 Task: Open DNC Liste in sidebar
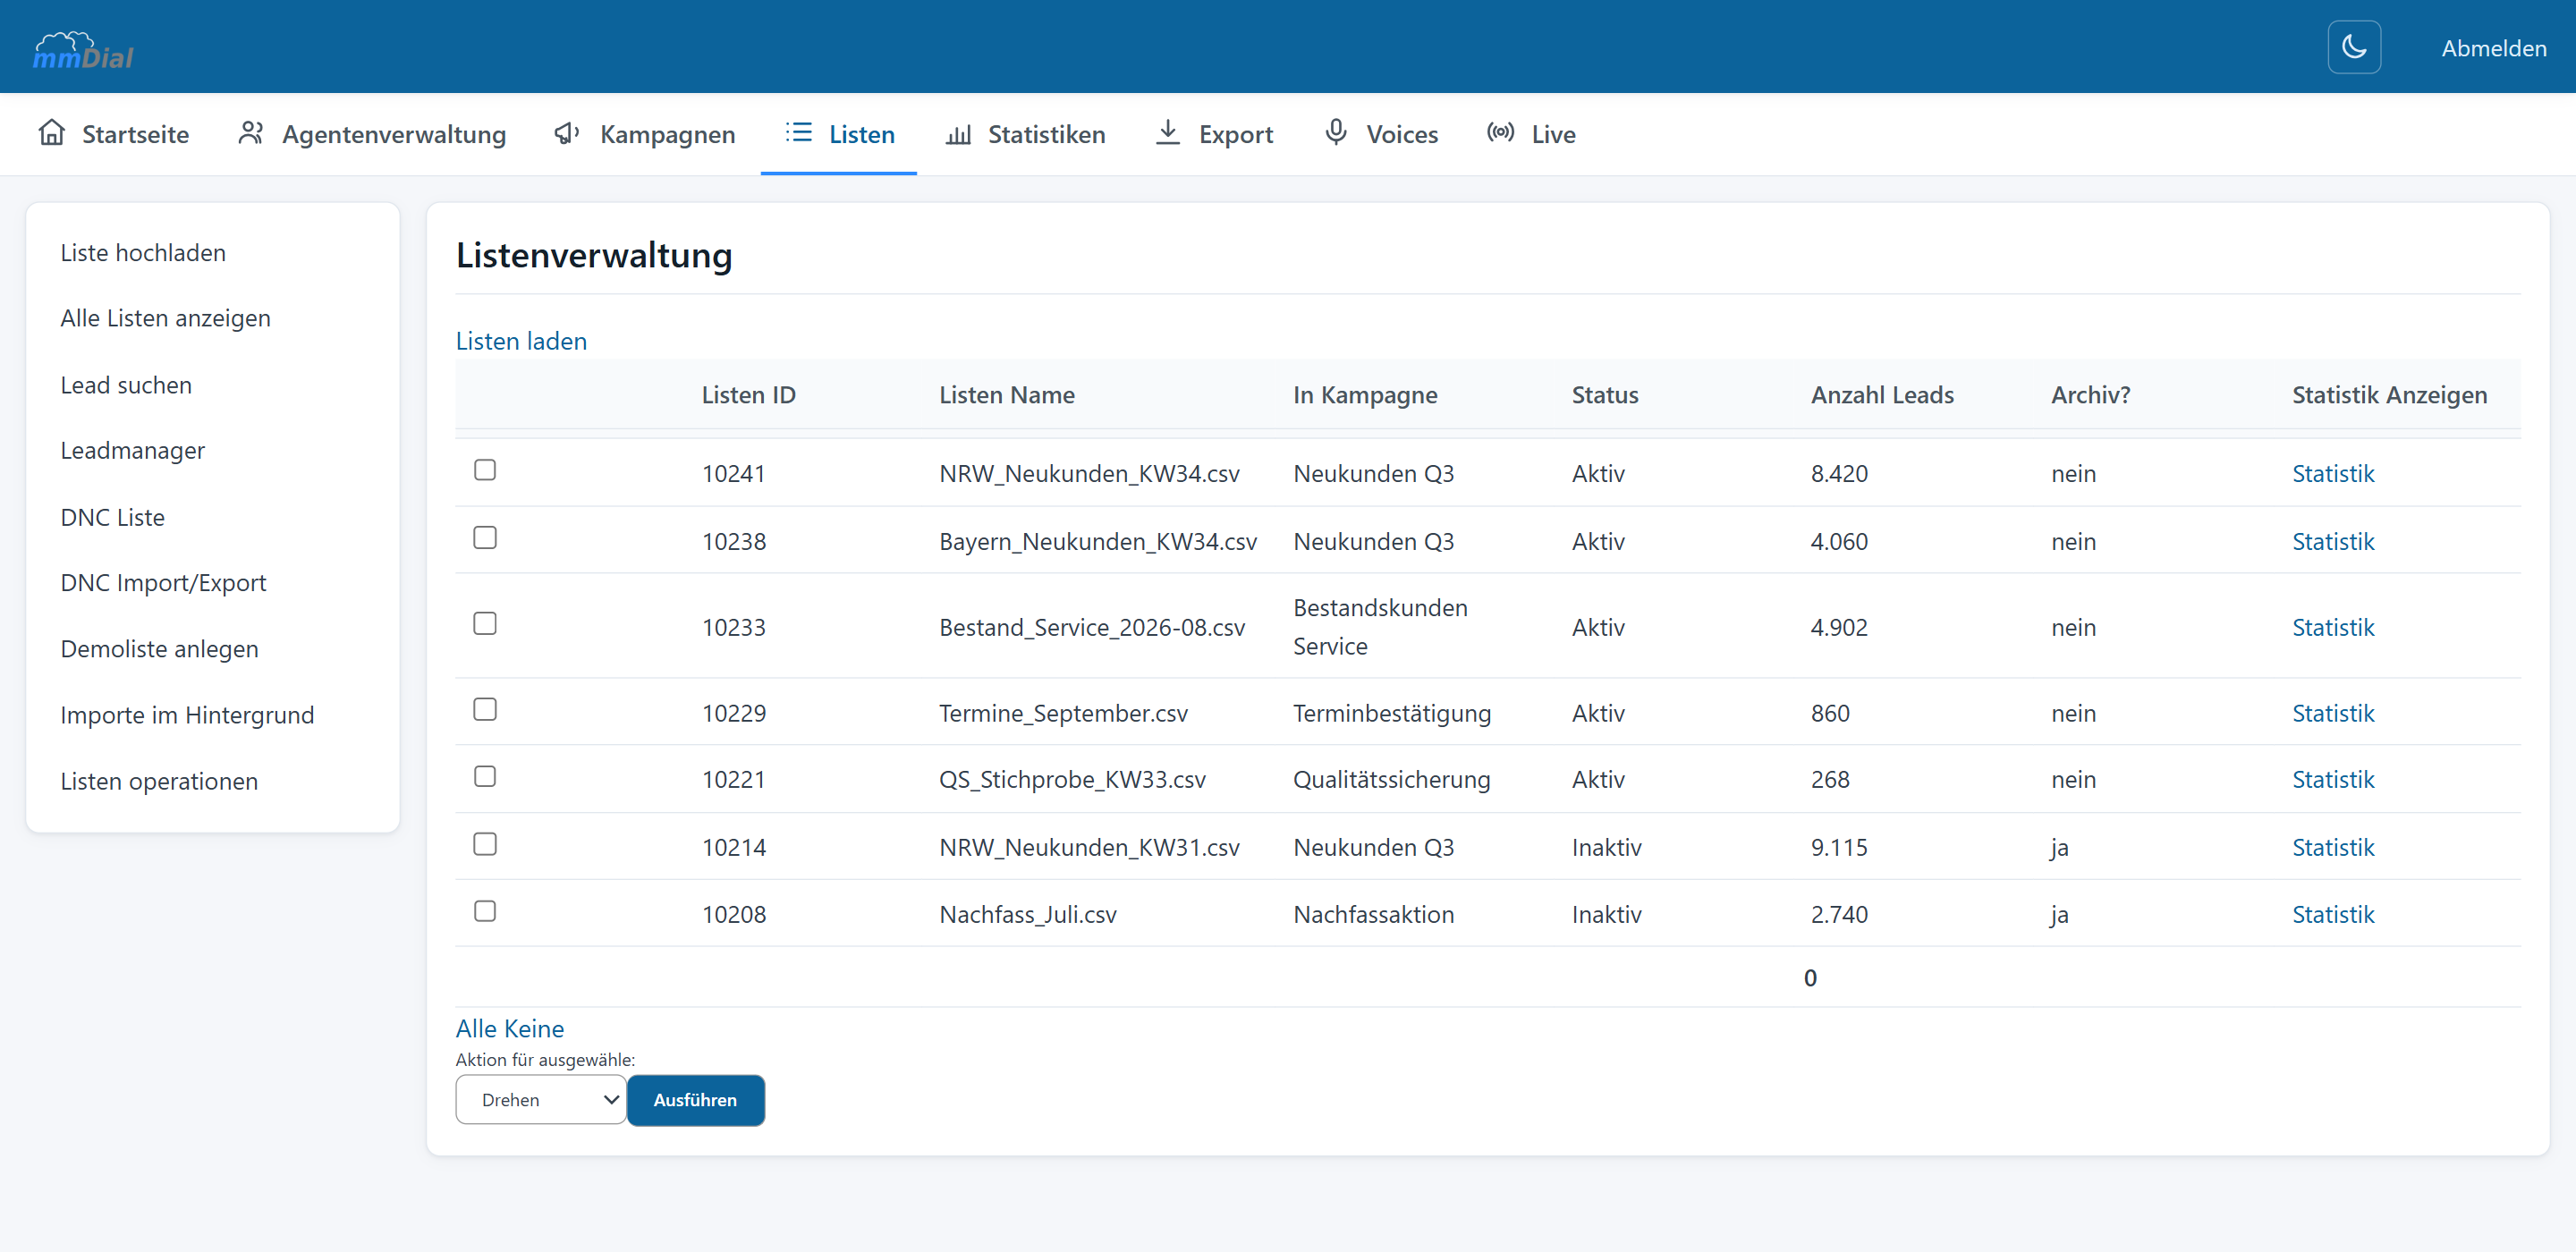click(112, 517)
